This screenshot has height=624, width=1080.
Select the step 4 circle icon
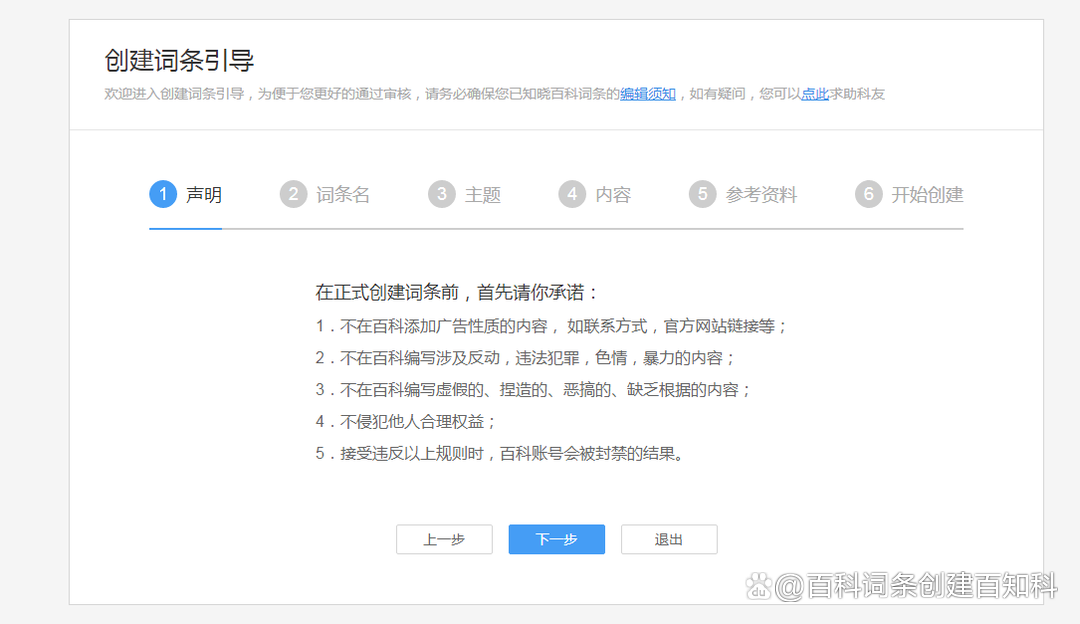(x=572, y=194)
